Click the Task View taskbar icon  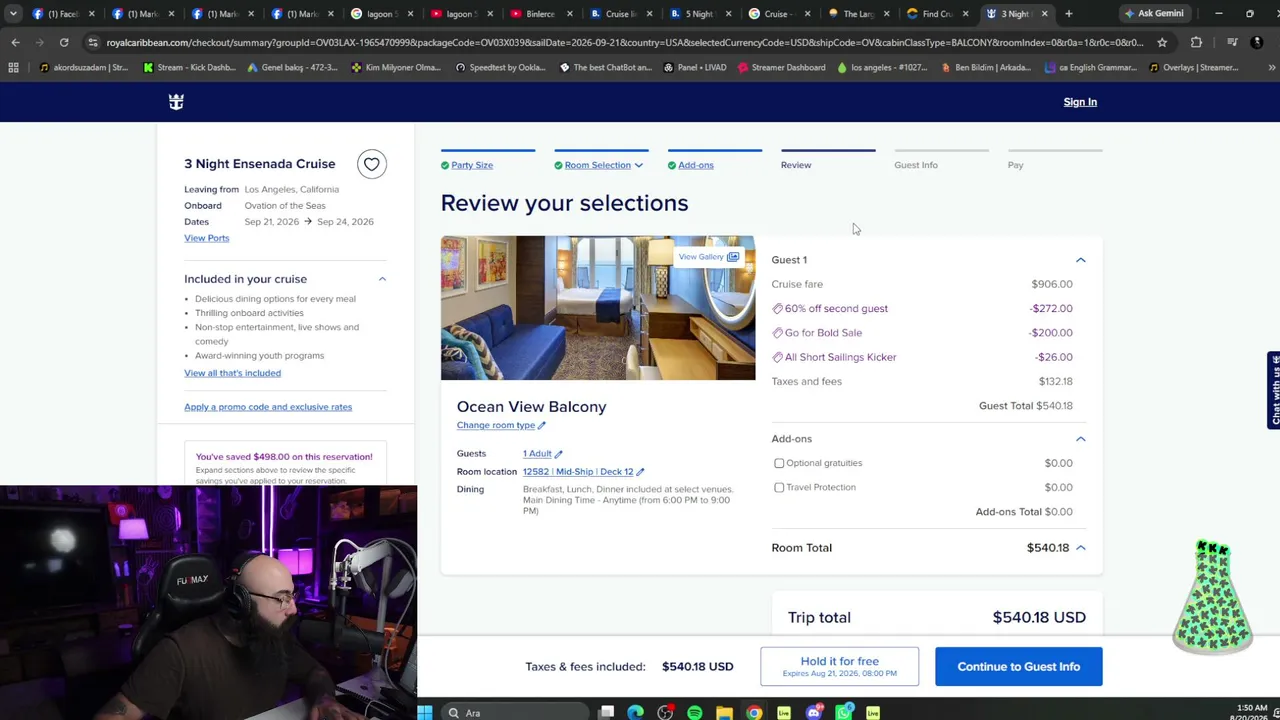point(606,713)
